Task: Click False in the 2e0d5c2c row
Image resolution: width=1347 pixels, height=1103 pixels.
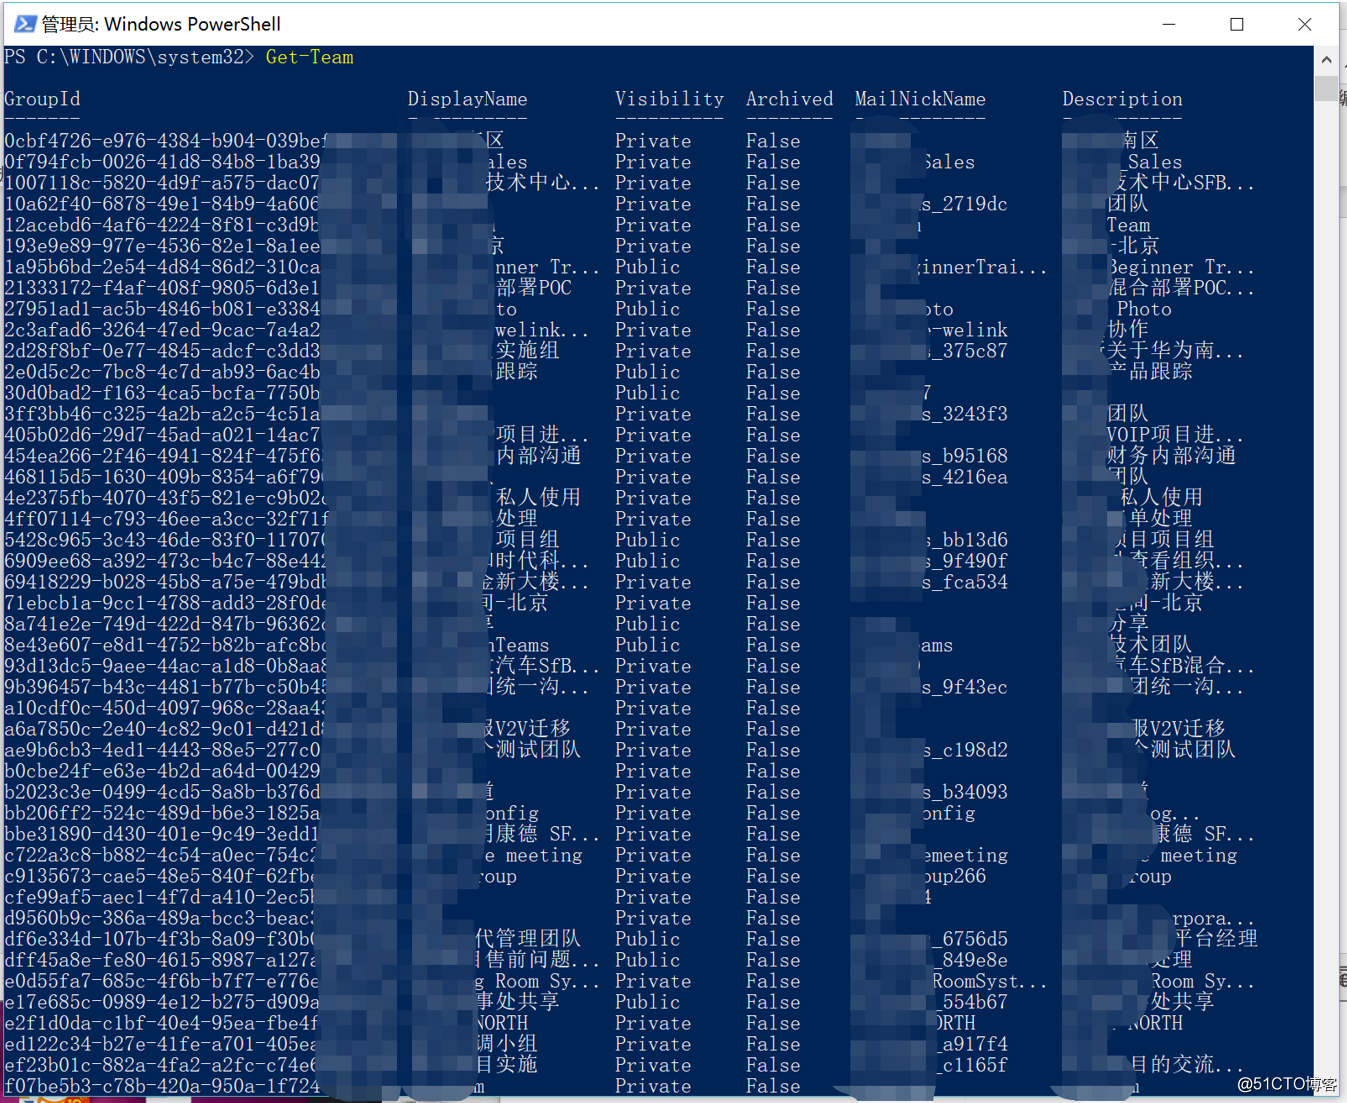Action: pos(773,372)
